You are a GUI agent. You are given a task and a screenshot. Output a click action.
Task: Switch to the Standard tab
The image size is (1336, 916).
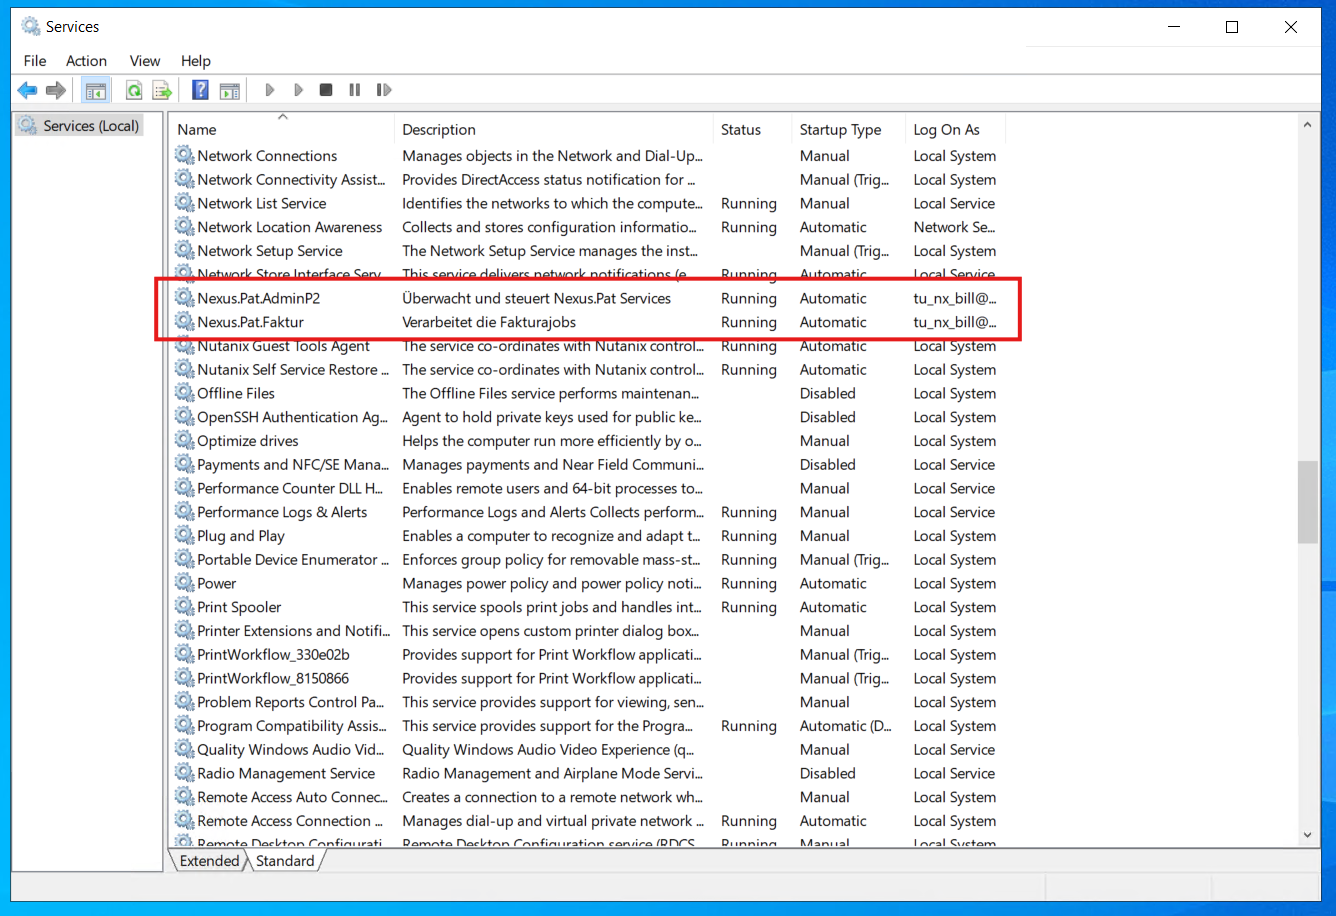285,861
